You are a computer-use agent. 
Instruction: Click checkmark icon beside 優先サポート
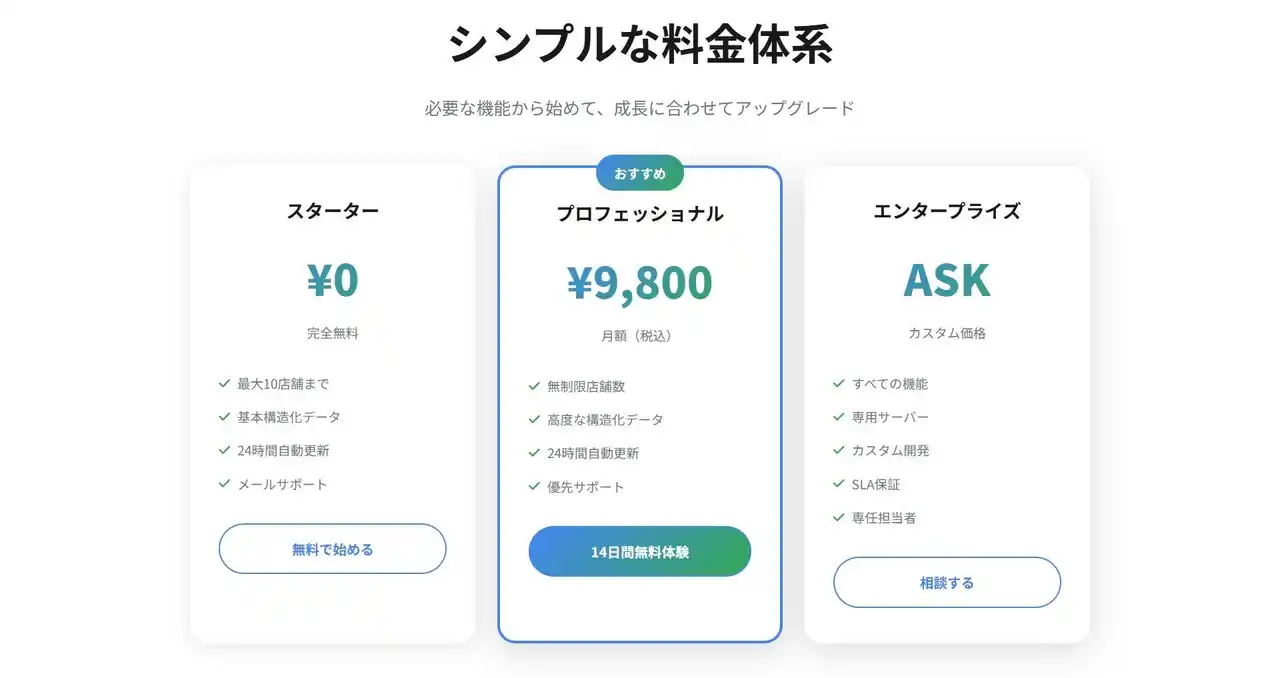pos(535,487)
